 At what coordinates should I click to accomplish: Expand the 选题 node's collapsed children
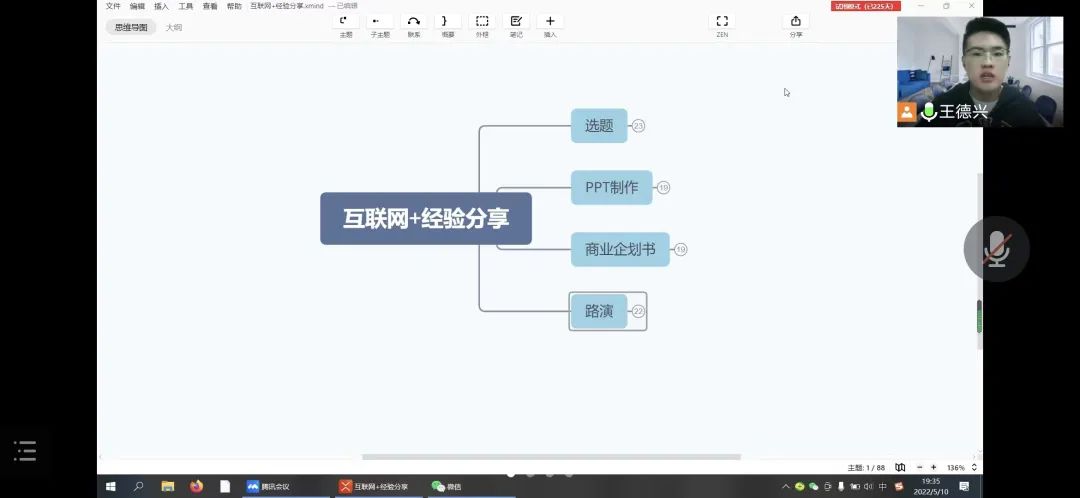pyautogui.click(x=639, y=126)
